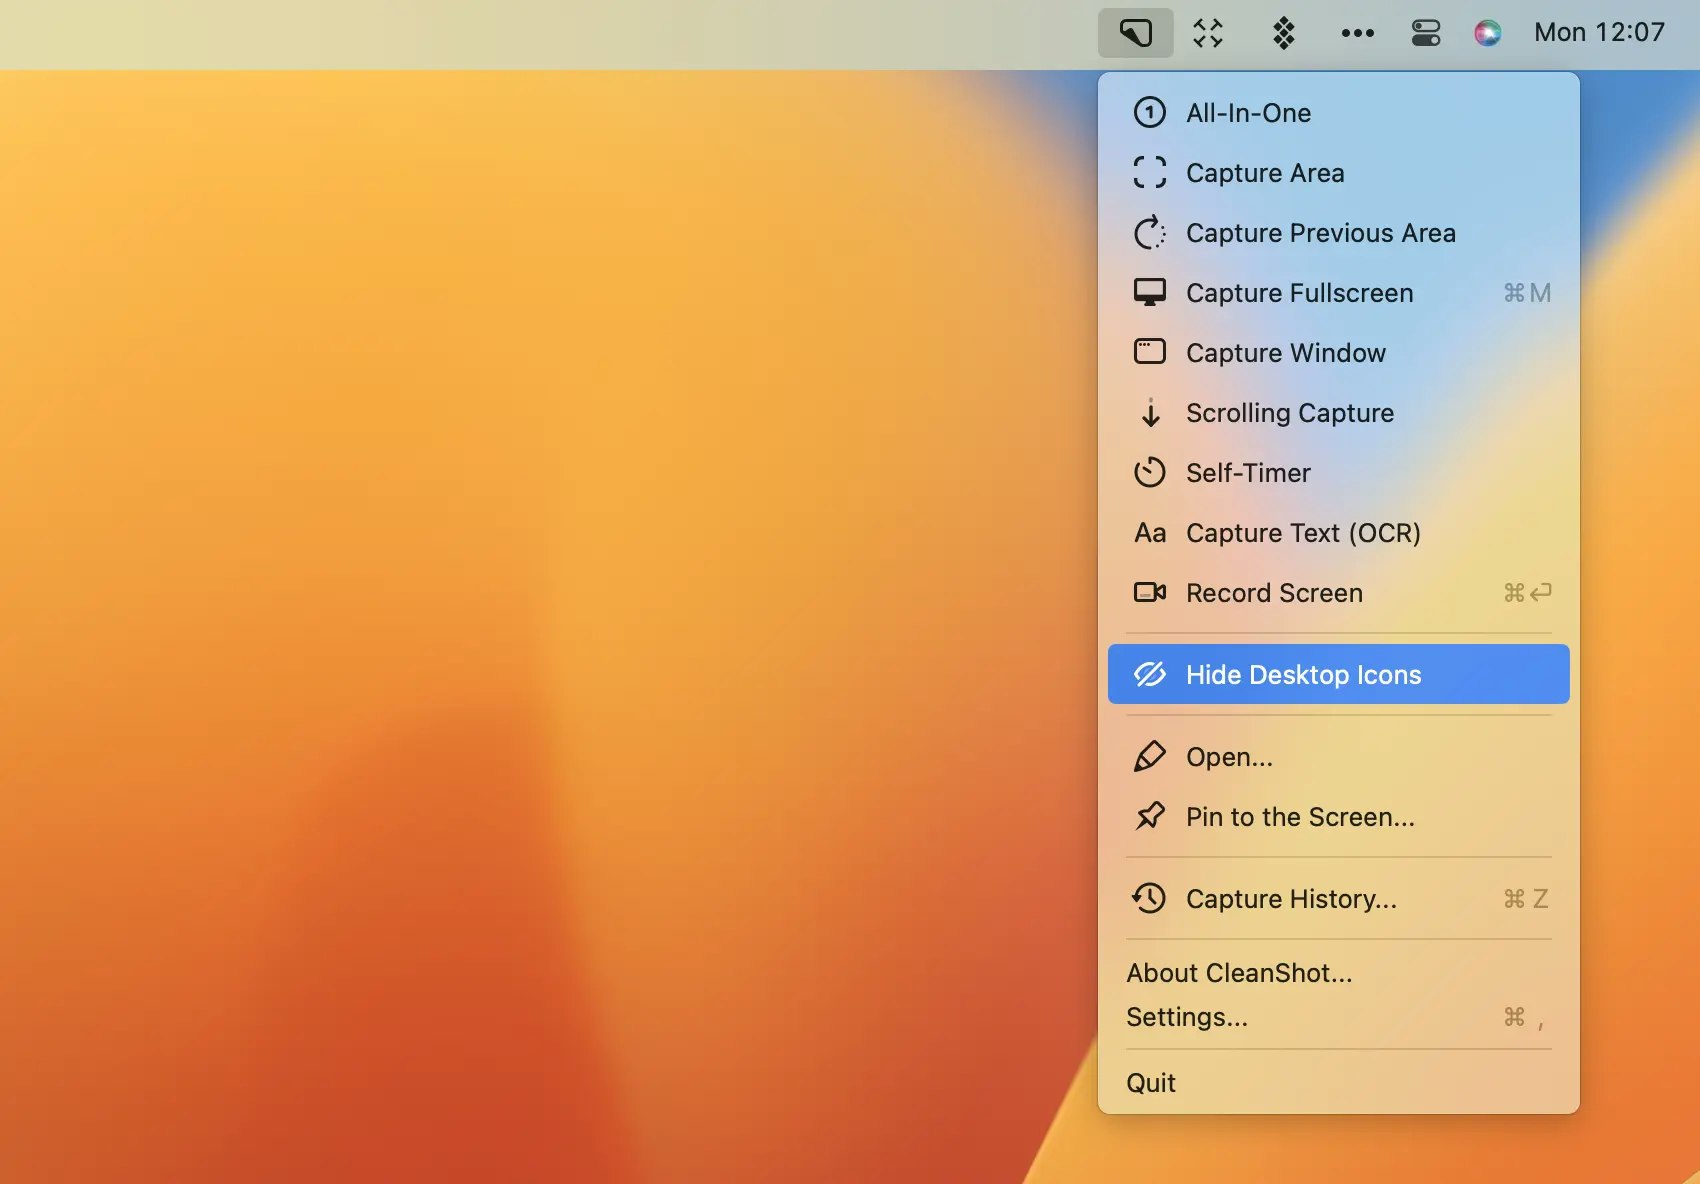This screenshot has width=1700, height=1184.
Task: Open the Dropbox menu bar icon
Action: point(1284,33)
